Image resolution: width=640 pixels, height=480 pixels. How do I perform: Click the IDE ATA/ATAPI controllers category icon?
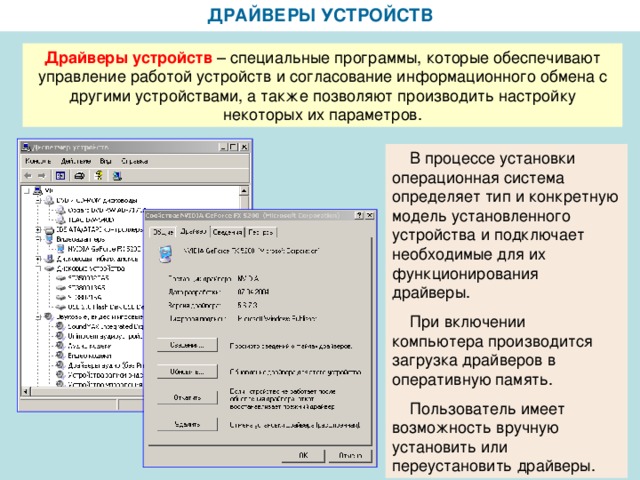pyautogui.click(x=49, y=229)
